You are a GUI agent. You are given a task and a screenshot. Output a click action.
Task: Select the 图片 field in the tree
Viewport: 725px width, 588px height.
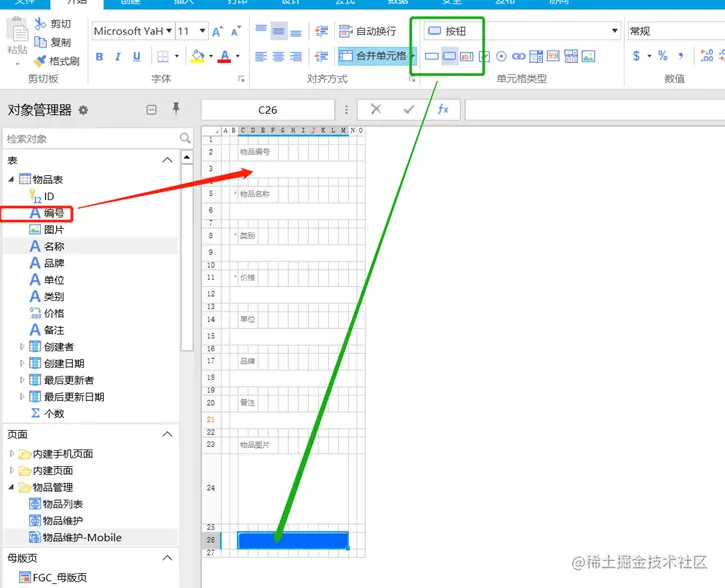click(46, 230)
